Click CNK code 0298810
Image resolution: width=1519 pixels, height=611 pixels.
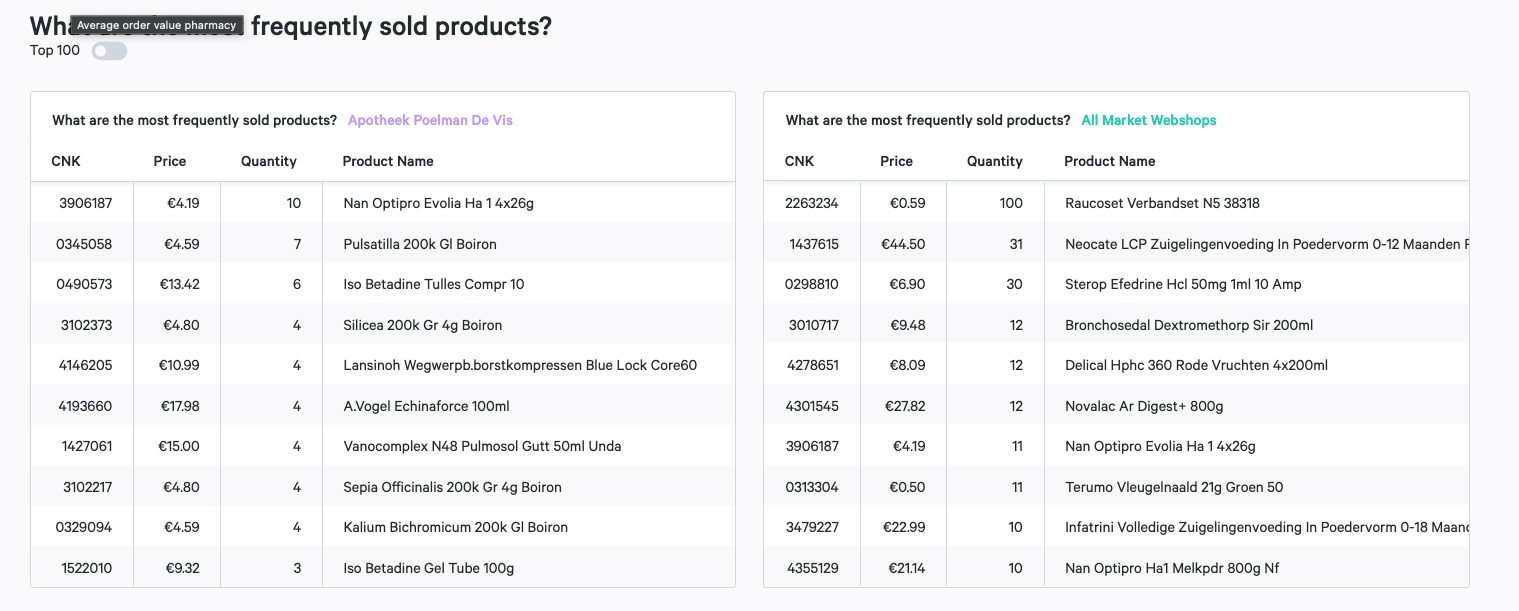point(812,284)
